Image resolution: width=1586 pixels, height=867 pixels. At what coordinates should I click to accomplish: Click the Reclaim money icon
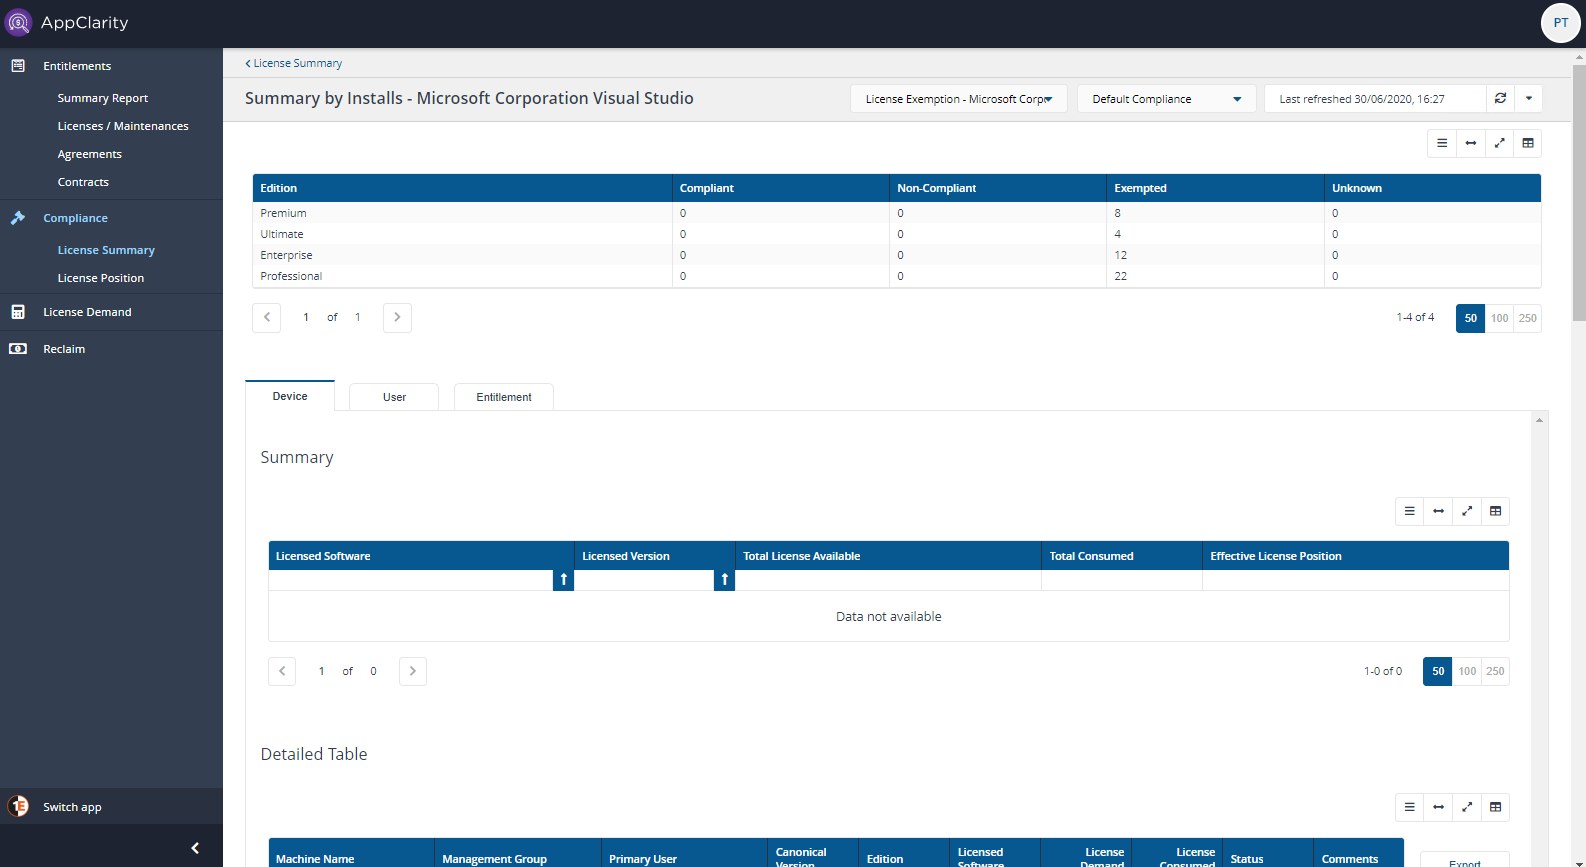18,349
